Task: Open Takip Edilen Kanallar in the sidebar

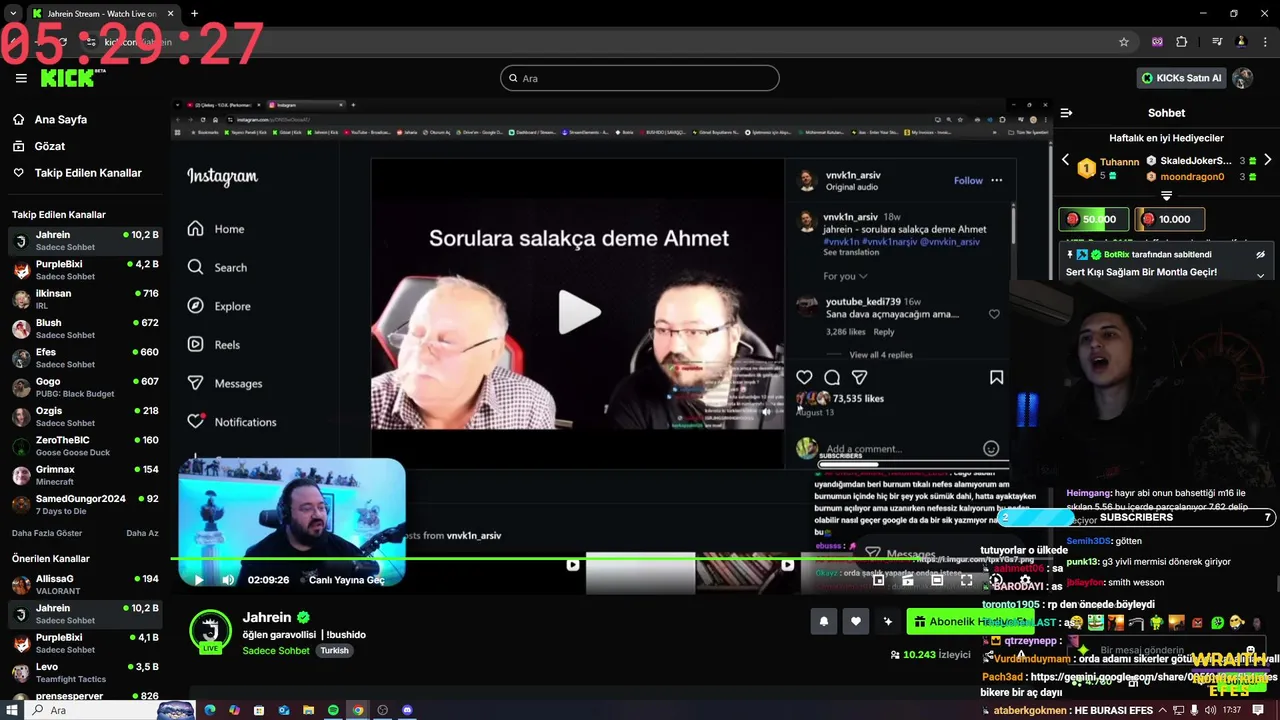Action: (77, 173)
